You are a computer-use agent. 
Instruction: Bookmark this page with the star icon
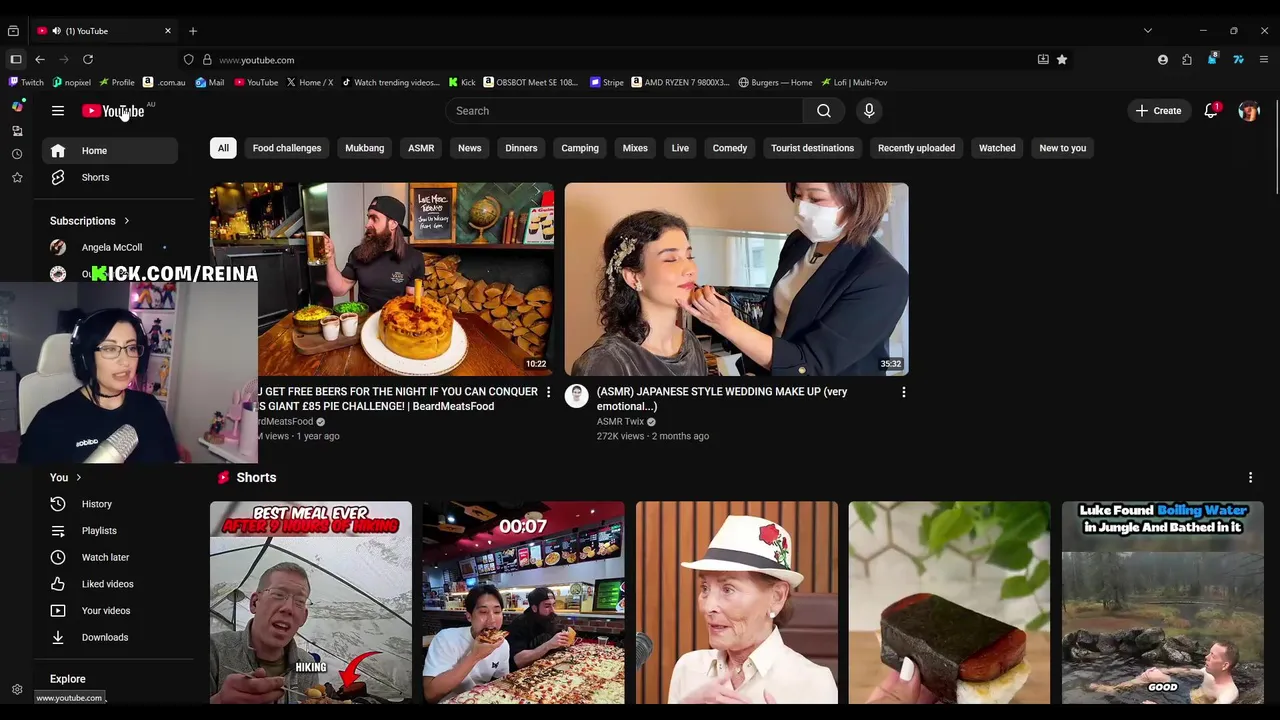pyautogui.click(x=1062, y=60)
